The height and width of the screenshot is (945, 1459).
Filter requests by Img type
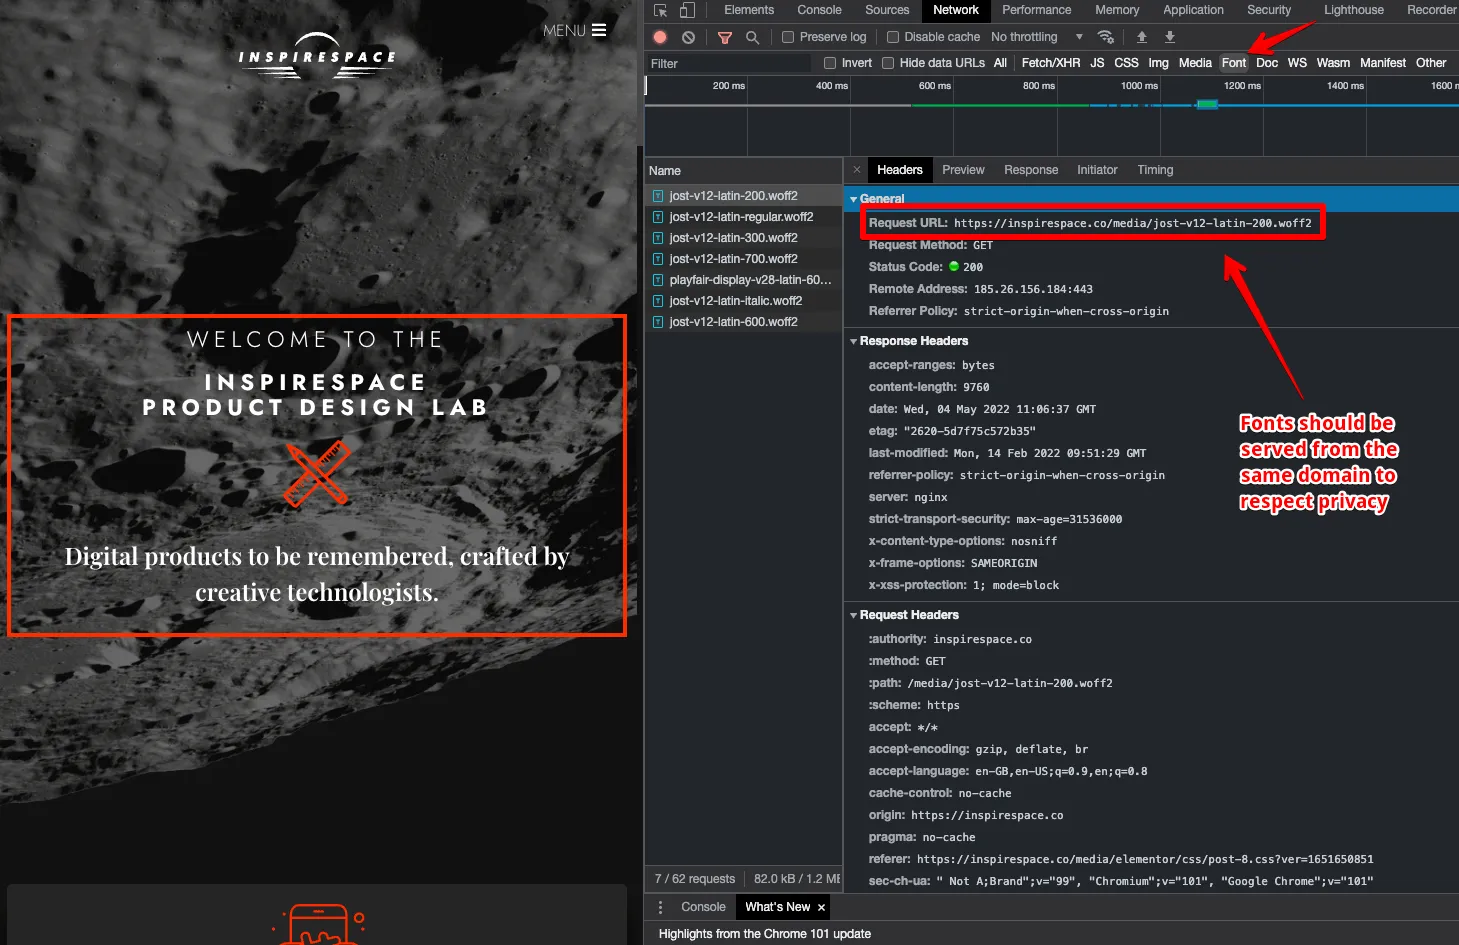pos(1158,63)
